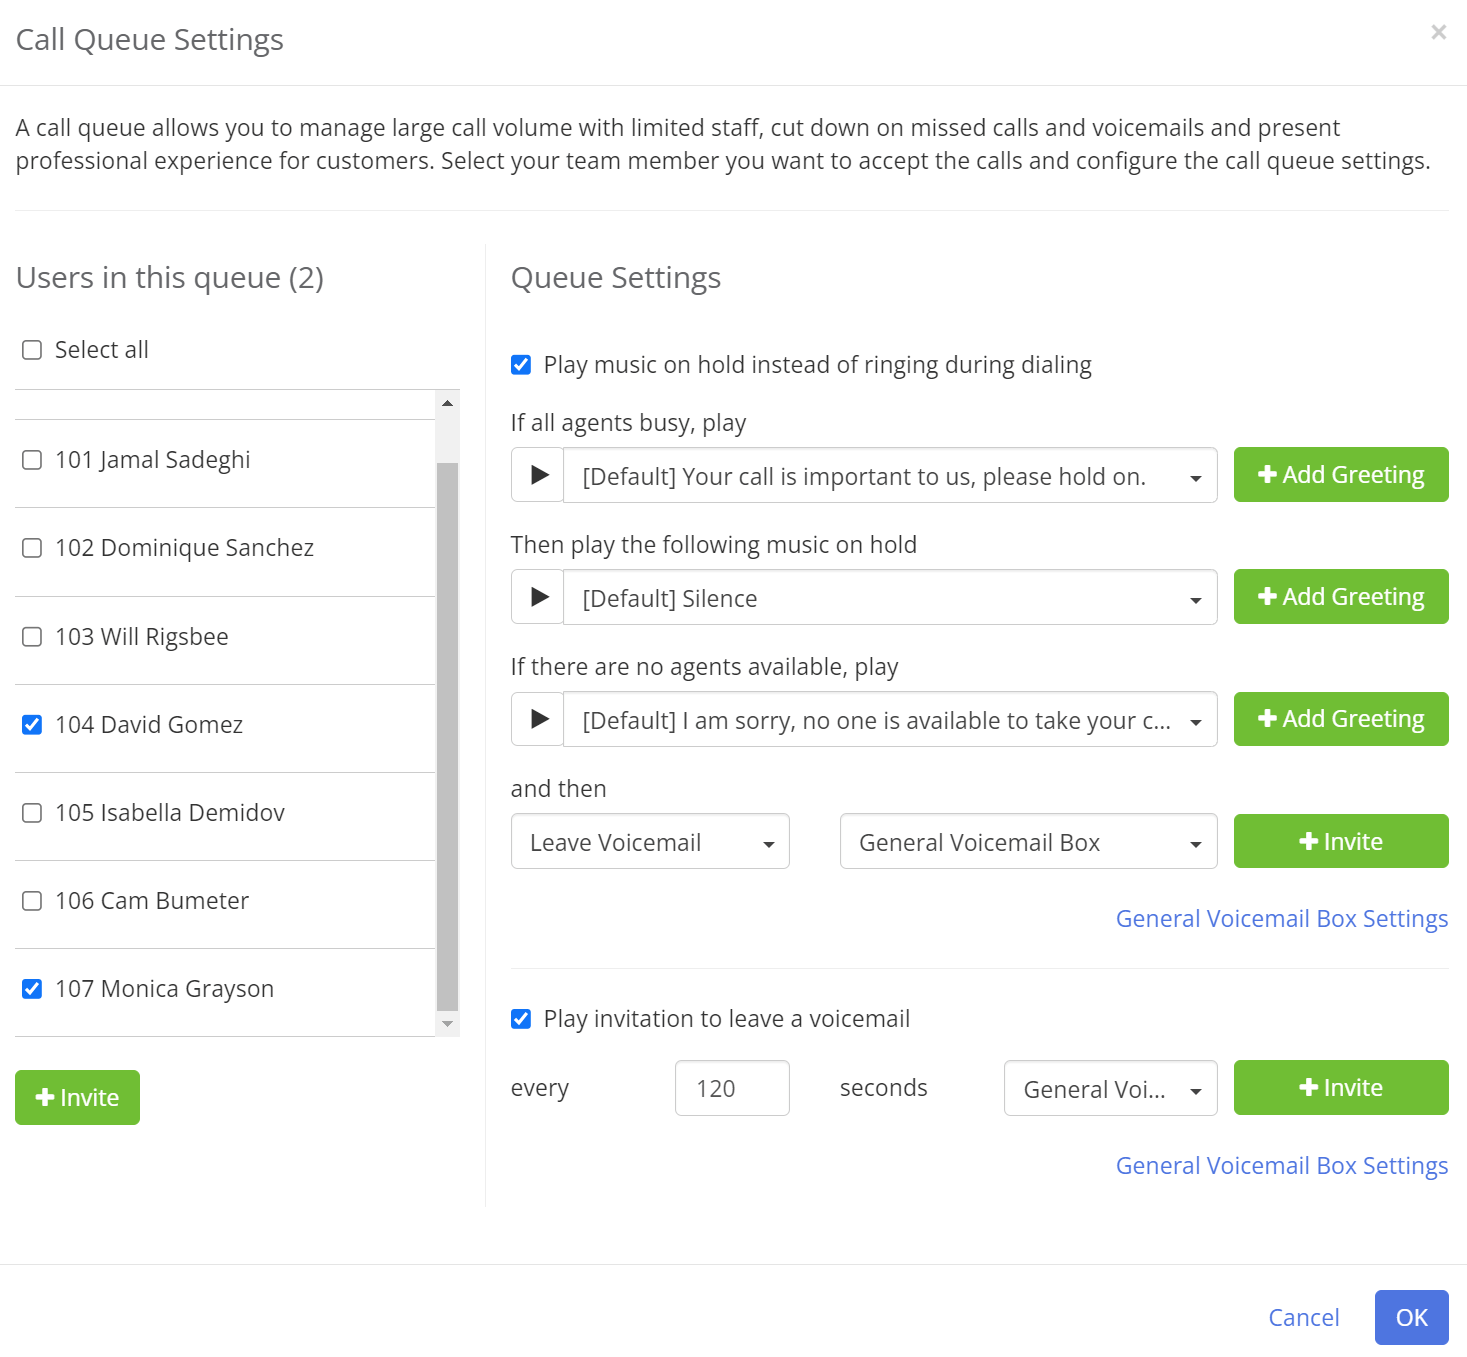Screen dimensions: 1467x1357
Task: Play the busy agents greeting preview
Action: (x=537, y=475)
